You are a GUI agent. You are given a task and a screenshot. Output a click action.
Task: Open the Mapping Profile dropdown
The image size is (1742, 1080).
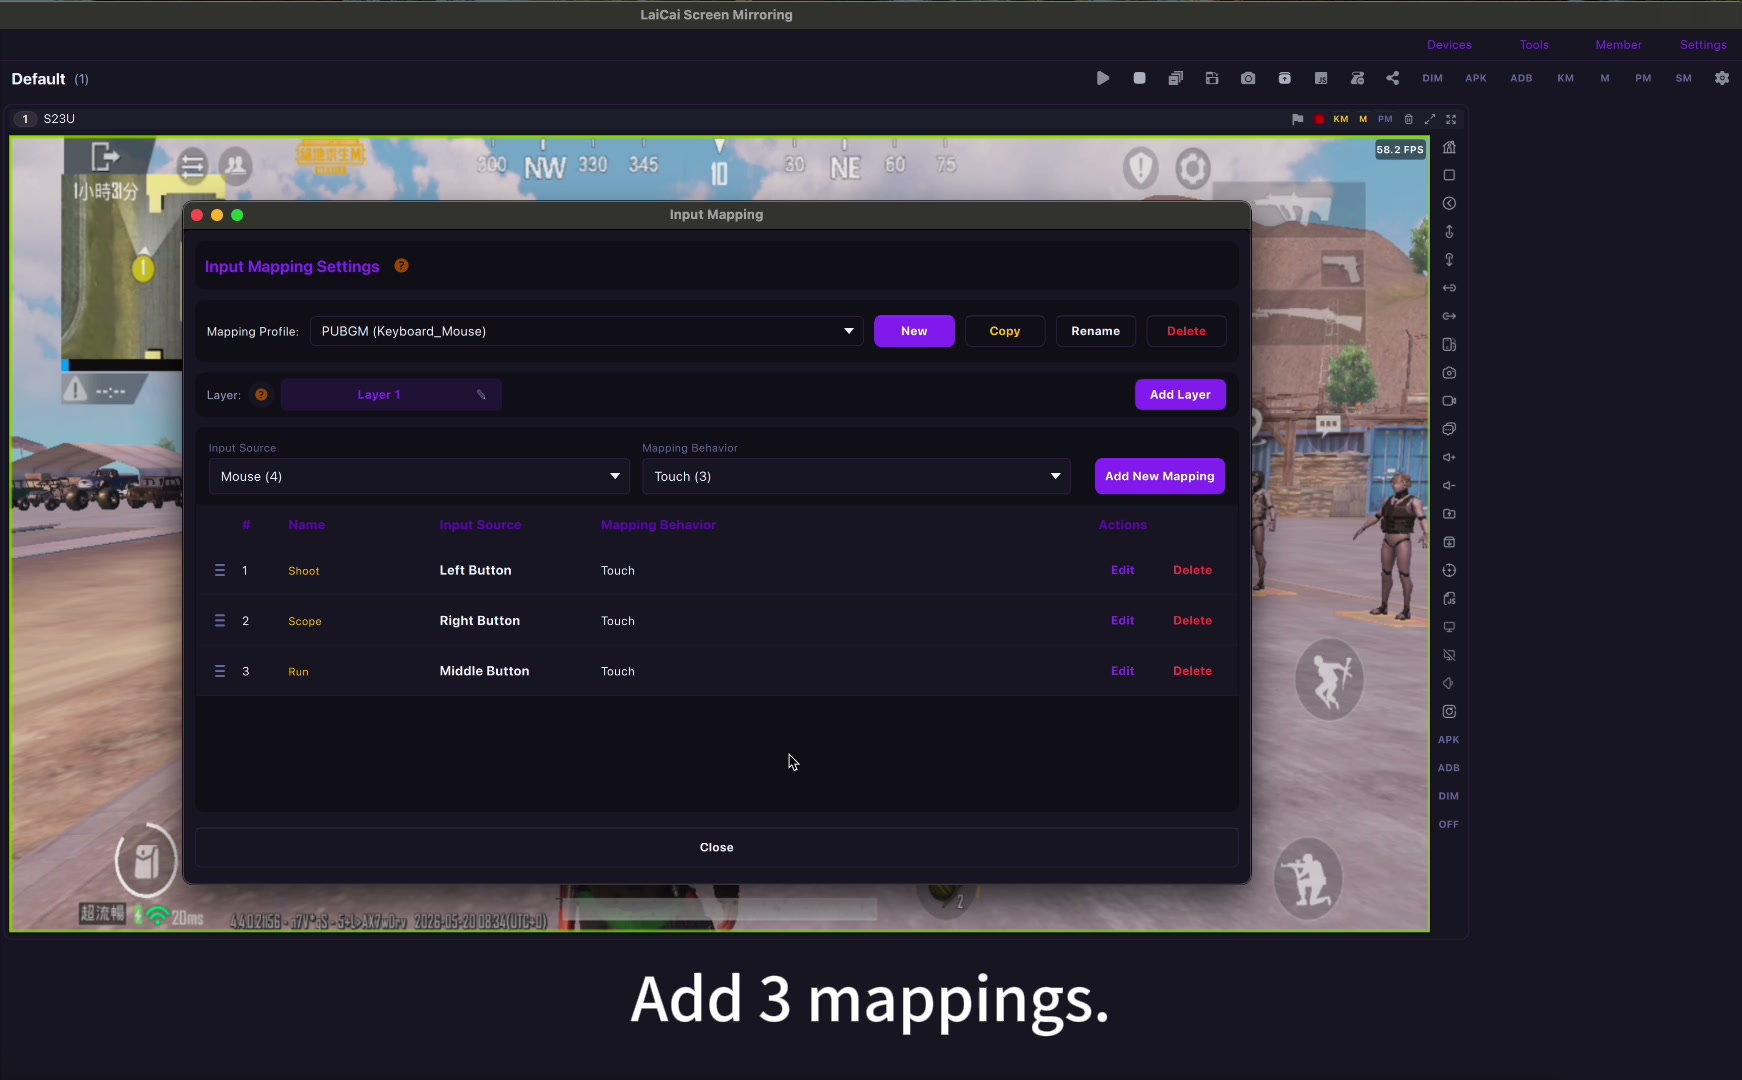pyautogui.click(x=587, y=331)
